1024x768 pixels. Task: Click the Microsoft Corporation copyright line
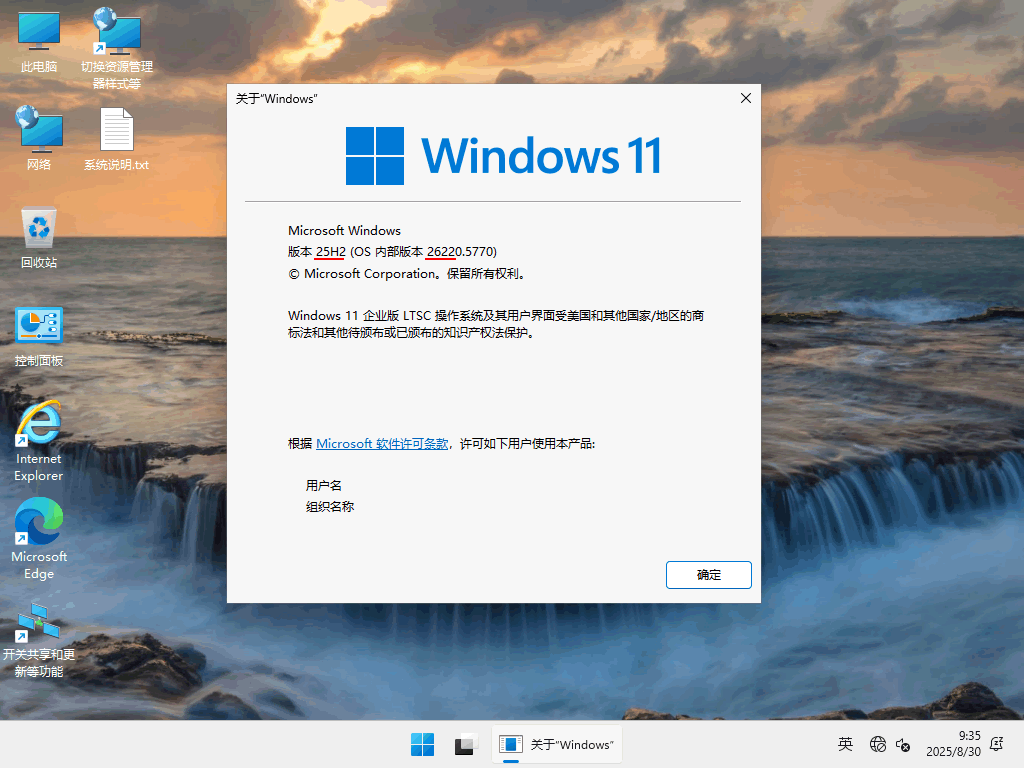[x=407, y=274]
